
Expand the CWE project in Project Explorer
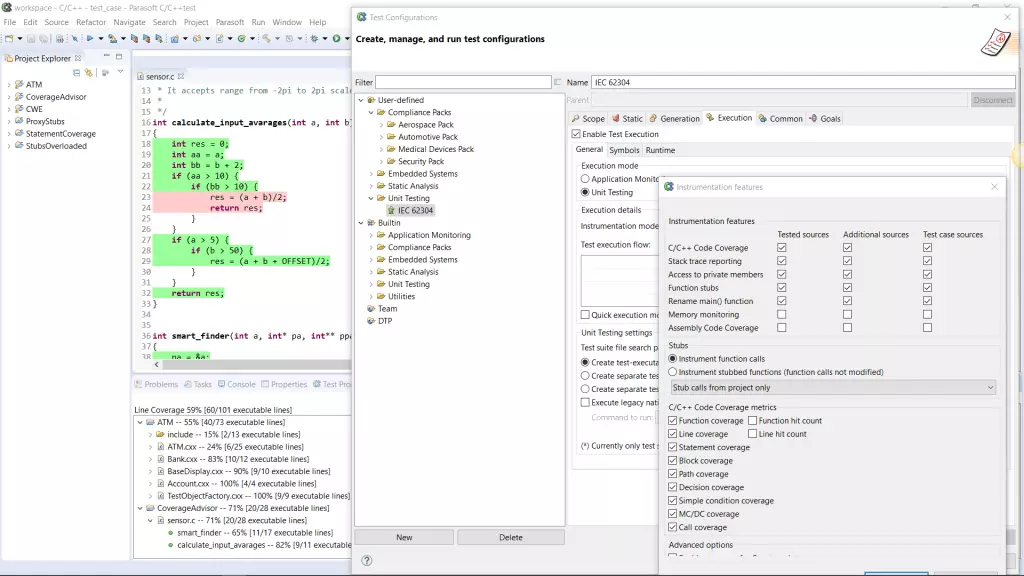(x=8, y=109)
